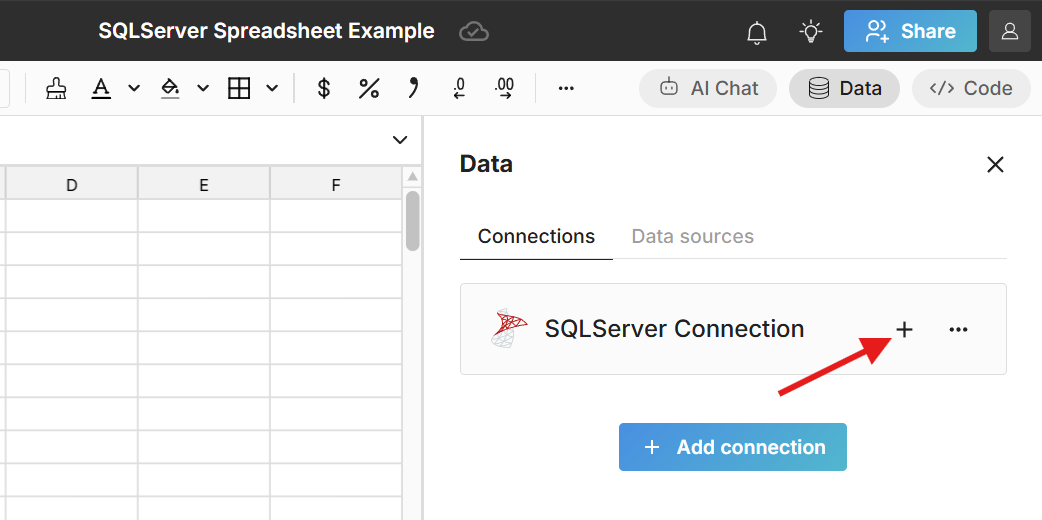The width and height of the screenshot is (1042, 520).
Task: Open text color dropdown arrow
Action: [134, 89]
